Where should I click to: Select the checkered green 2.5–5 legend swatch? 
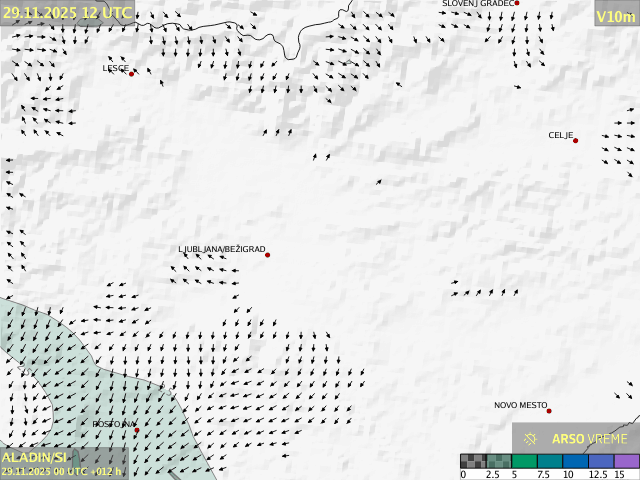tap(499, 461)
